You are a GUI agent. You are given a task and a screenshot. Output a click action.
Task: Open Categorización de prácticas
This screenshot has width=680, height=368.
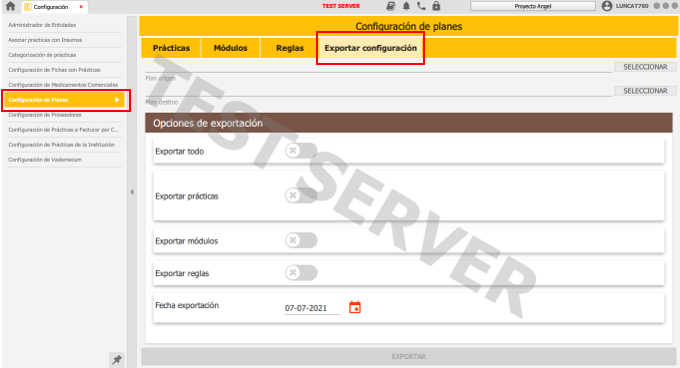point(64,55)
